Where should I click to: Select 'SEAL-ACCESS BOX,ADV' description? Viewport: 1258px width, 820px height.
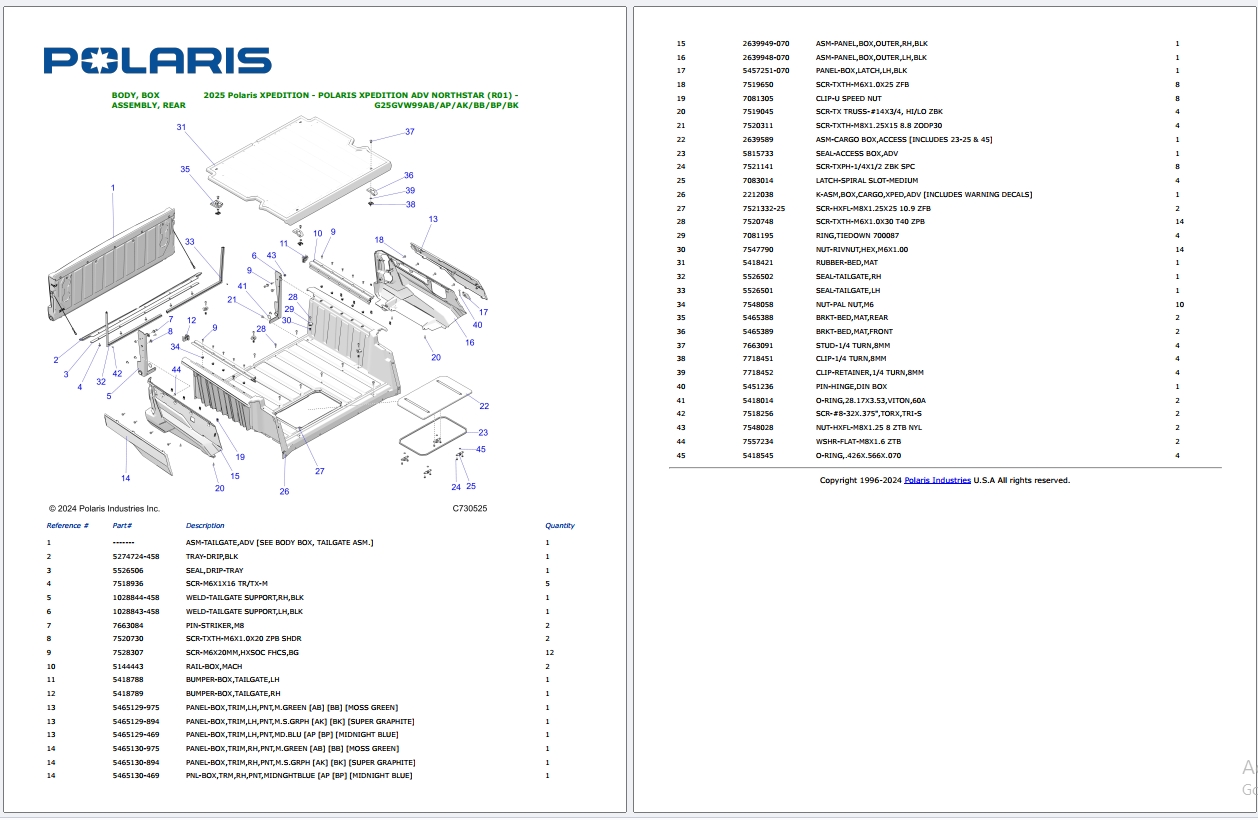(856, 153)
